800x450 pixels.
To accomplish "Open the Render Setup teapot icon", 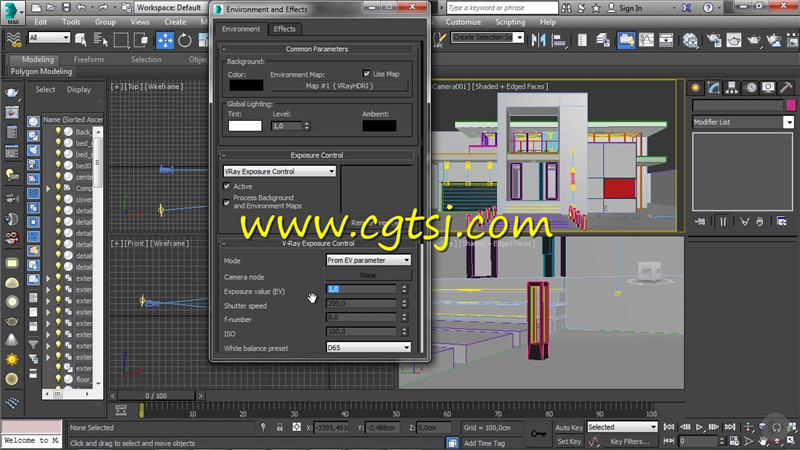I will click(714, 40).
